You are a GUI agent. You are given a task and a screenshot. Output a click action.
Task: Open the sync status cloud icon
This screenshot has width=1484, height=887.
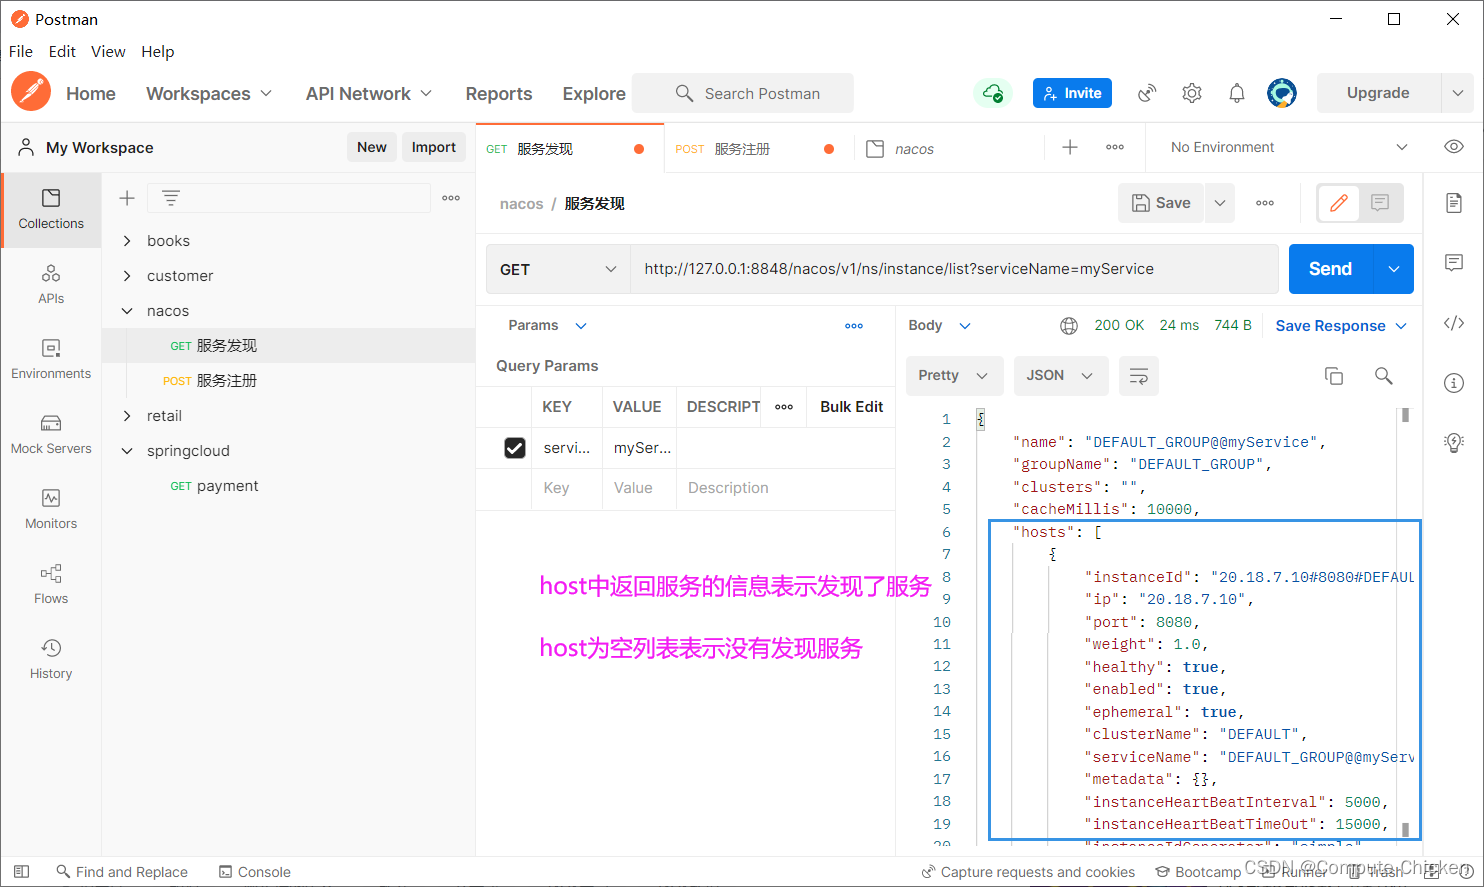click(x=993, y=93)
